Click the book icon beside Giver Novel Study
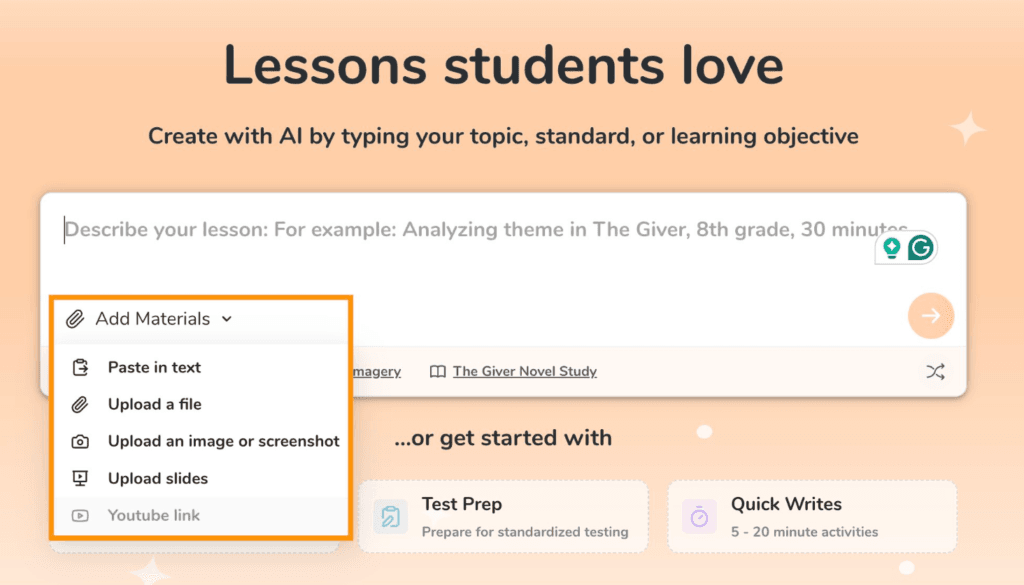Image resolution: width=1024 pixels, height=585 pixels. tap(437, 371)
